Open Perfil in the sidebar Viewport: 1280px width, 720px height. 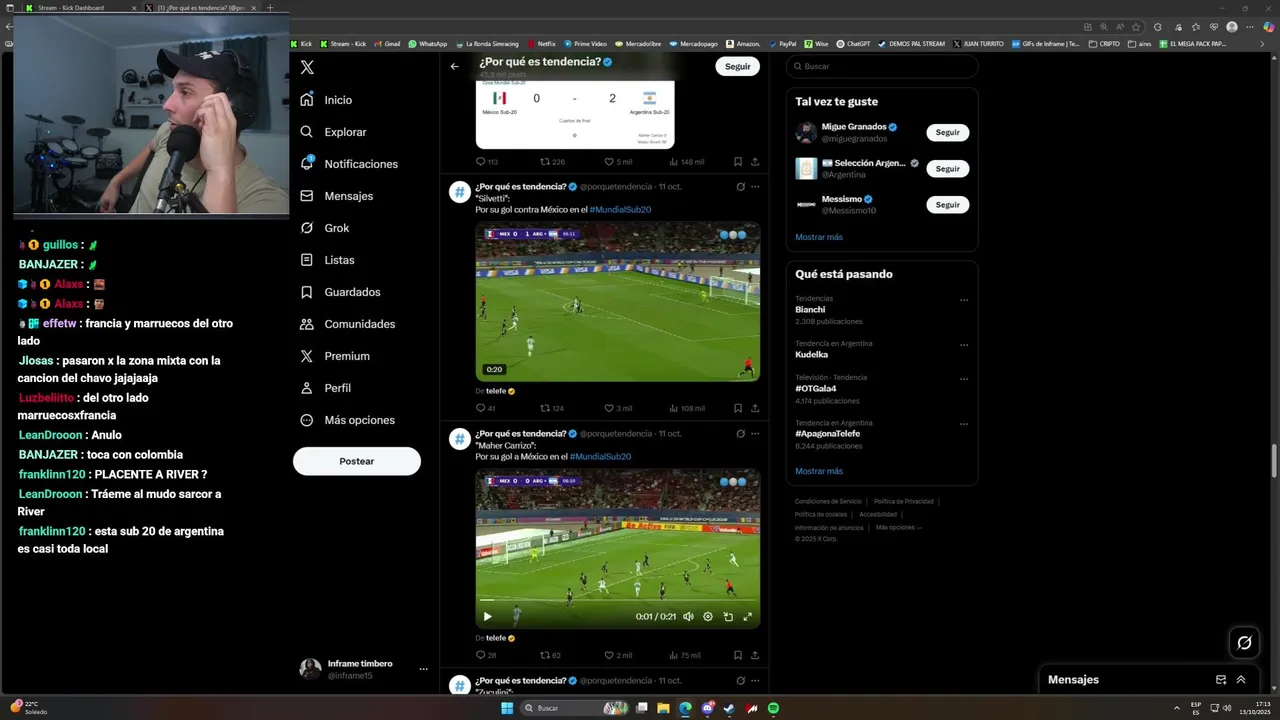point(325,388)
